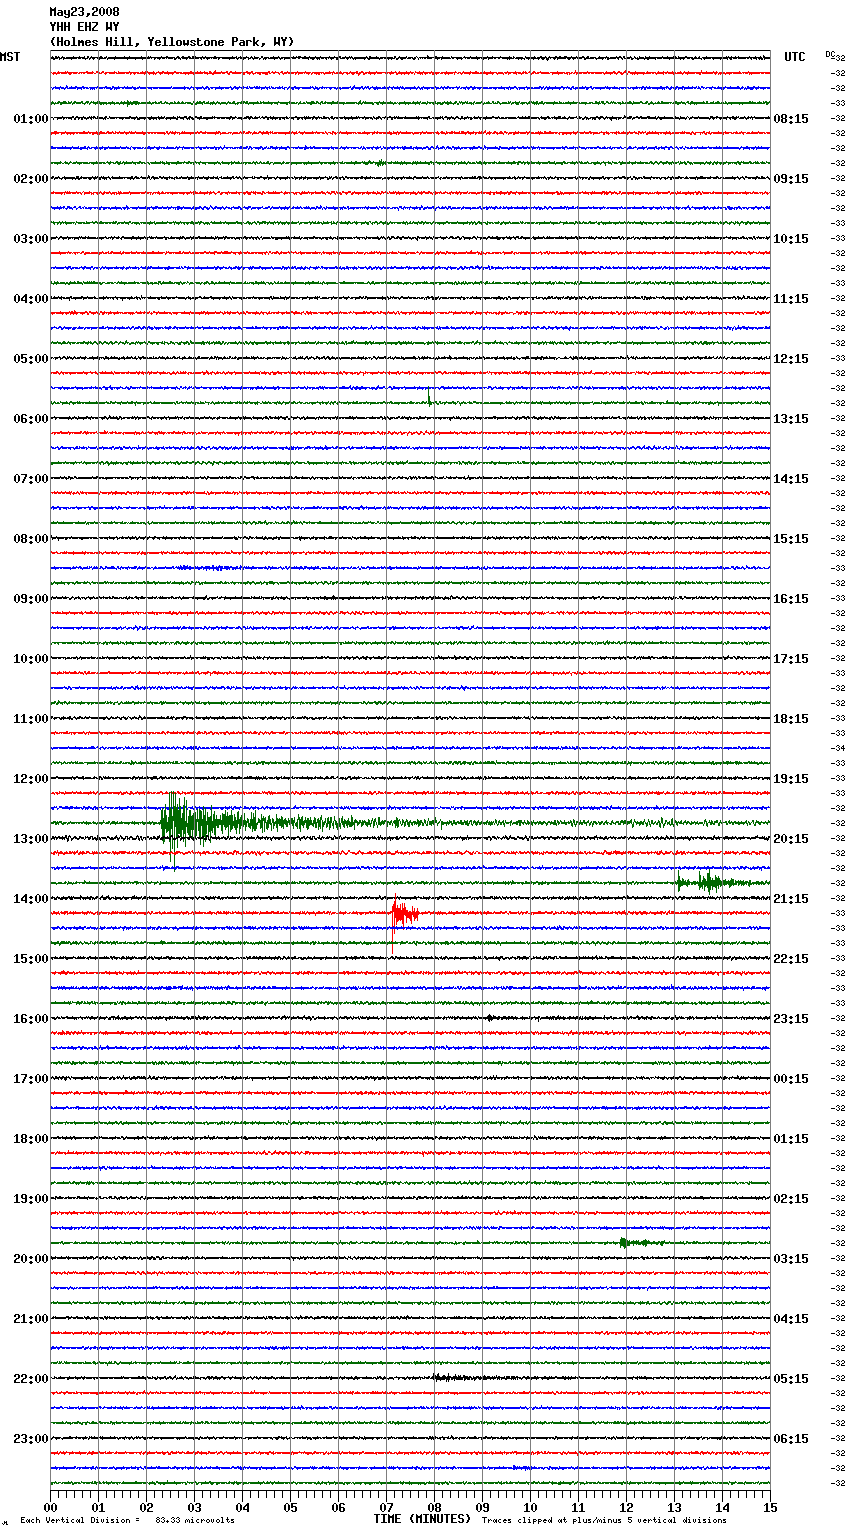This screenshot has width=850, height=1534.
Task: Click minute 07 on the bottom axis
Action: point(387,1508)
